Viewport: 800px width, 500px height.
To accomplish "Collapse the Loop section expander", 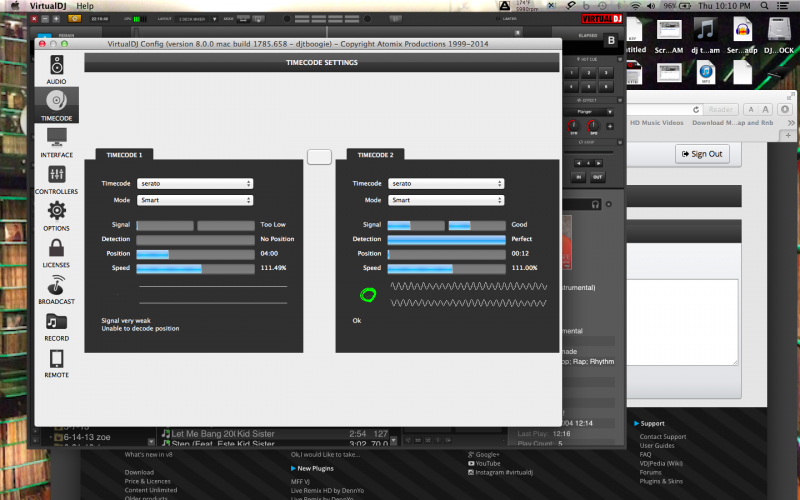I will (620, 142).
